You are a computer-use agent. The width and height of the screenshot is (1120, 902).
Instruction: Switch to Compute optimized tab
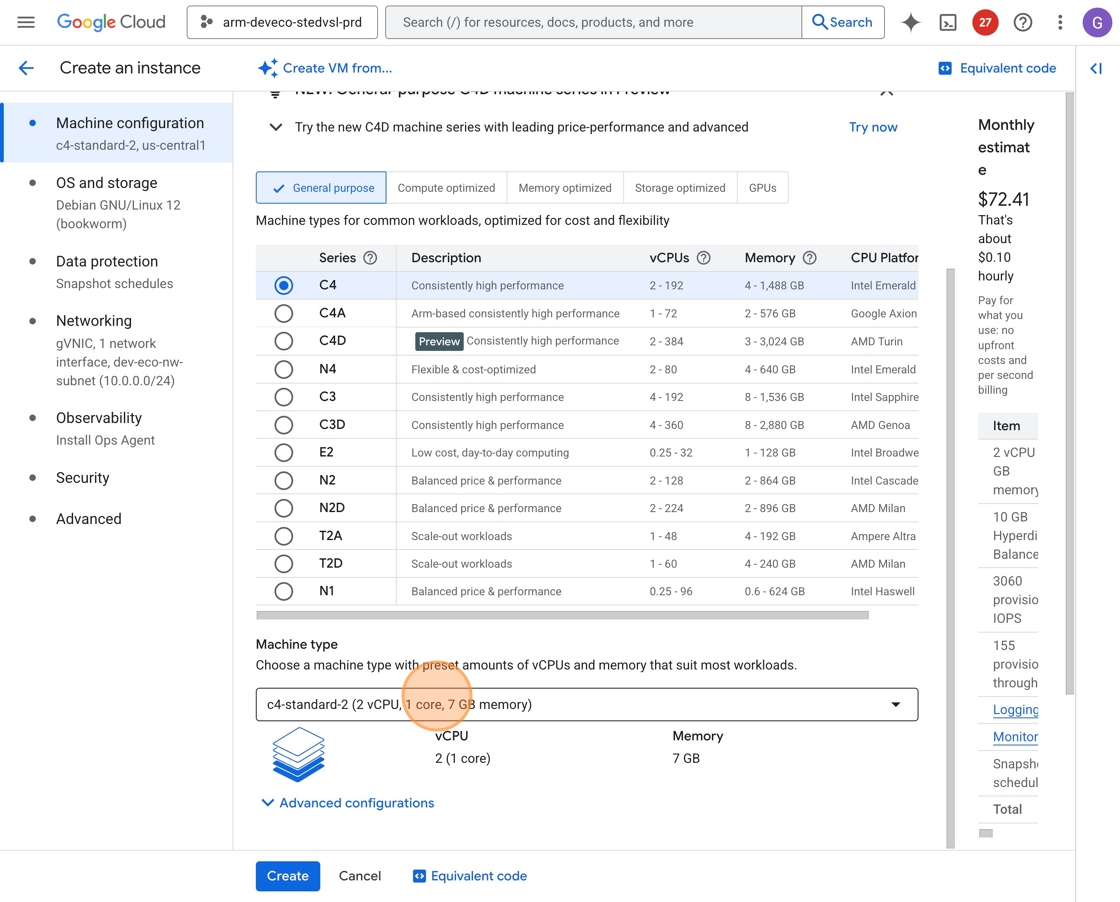[446, 188]
